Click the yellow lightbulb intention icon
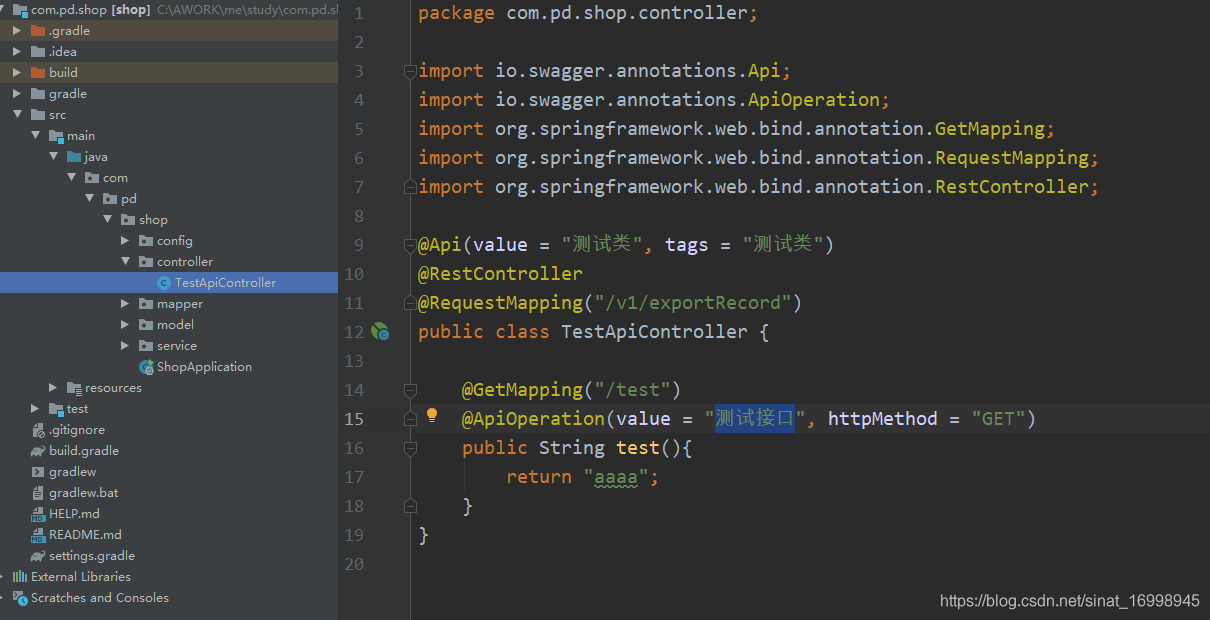The height and width of the screenshot is (620, 1210). 432,416
